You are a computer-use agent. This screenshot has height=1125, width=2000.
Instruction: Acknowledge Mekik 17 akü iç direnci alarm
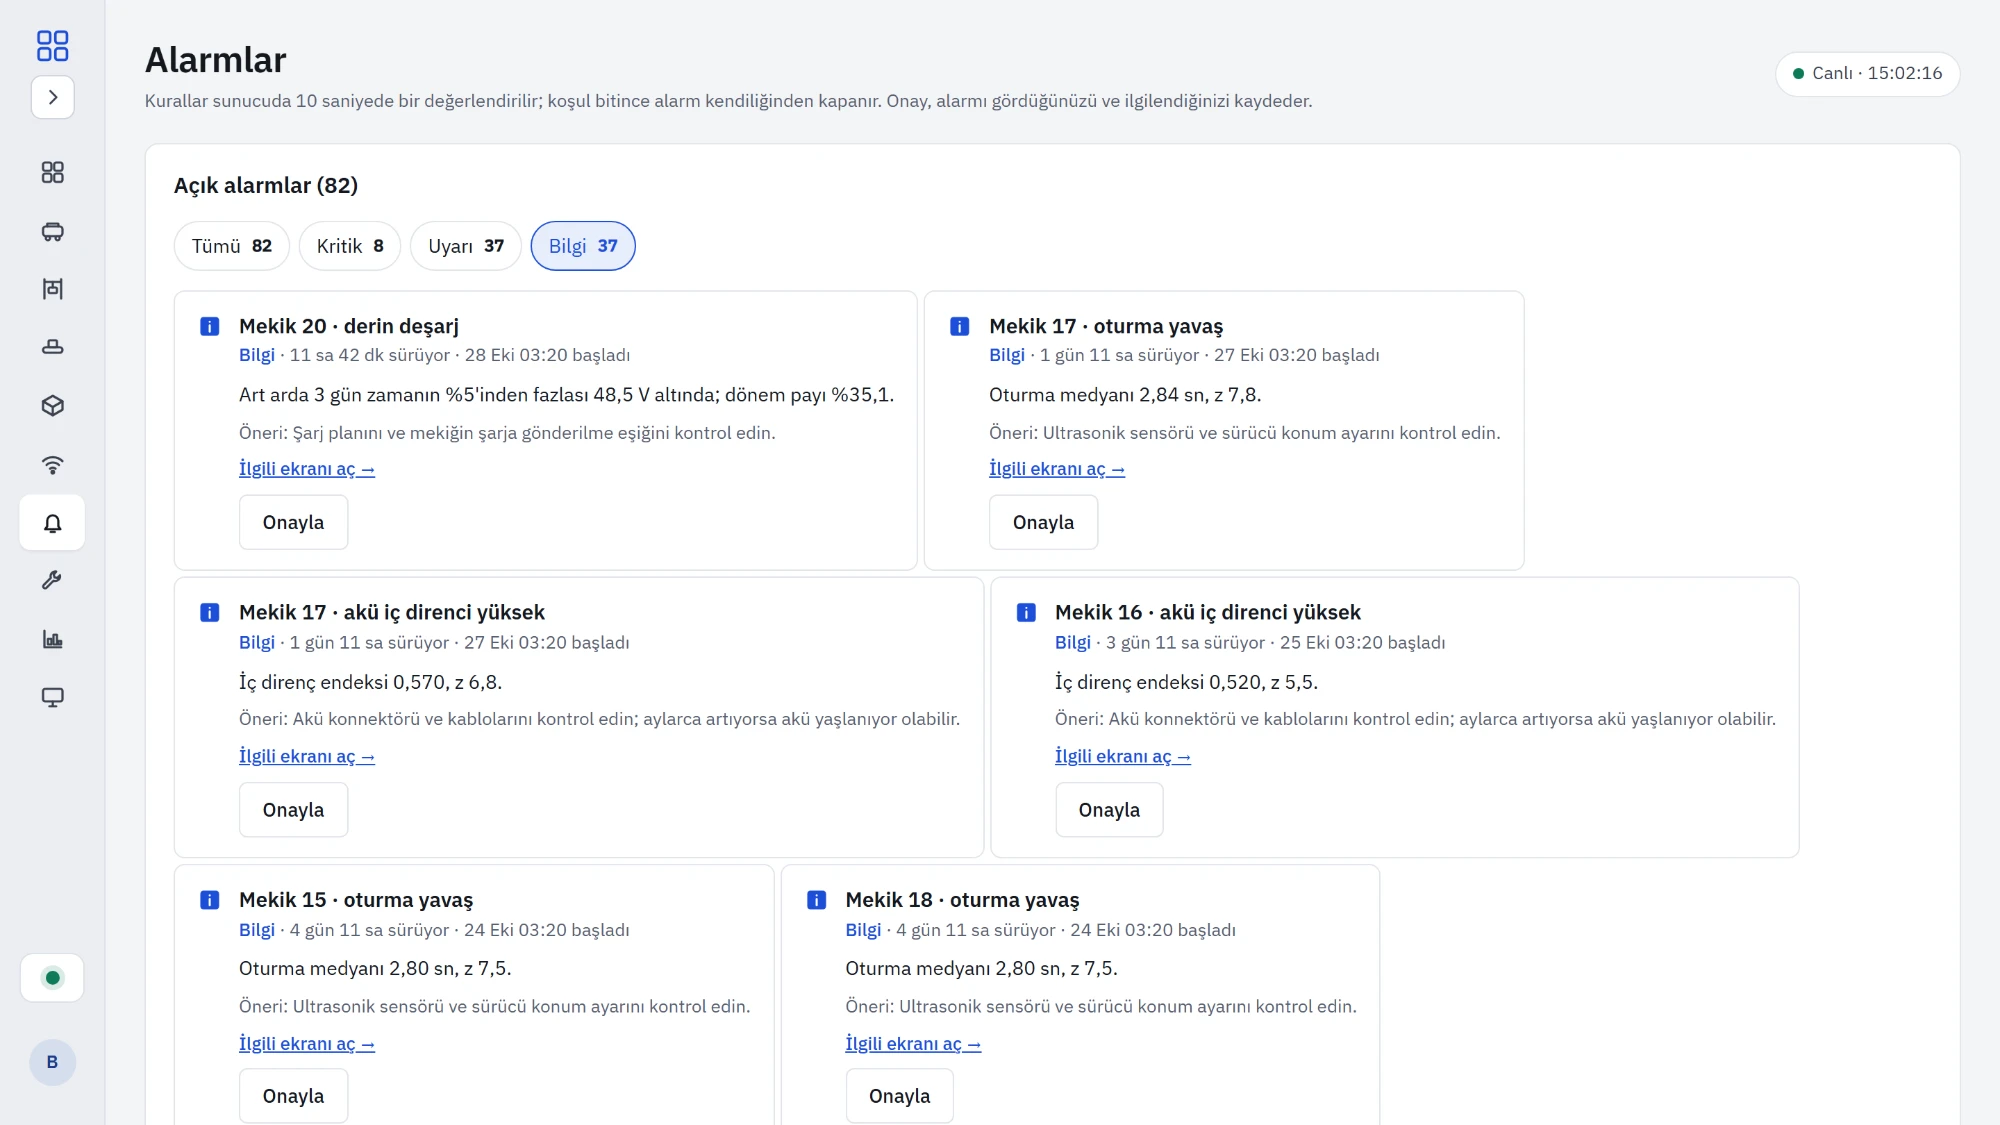tap(294, 810)
